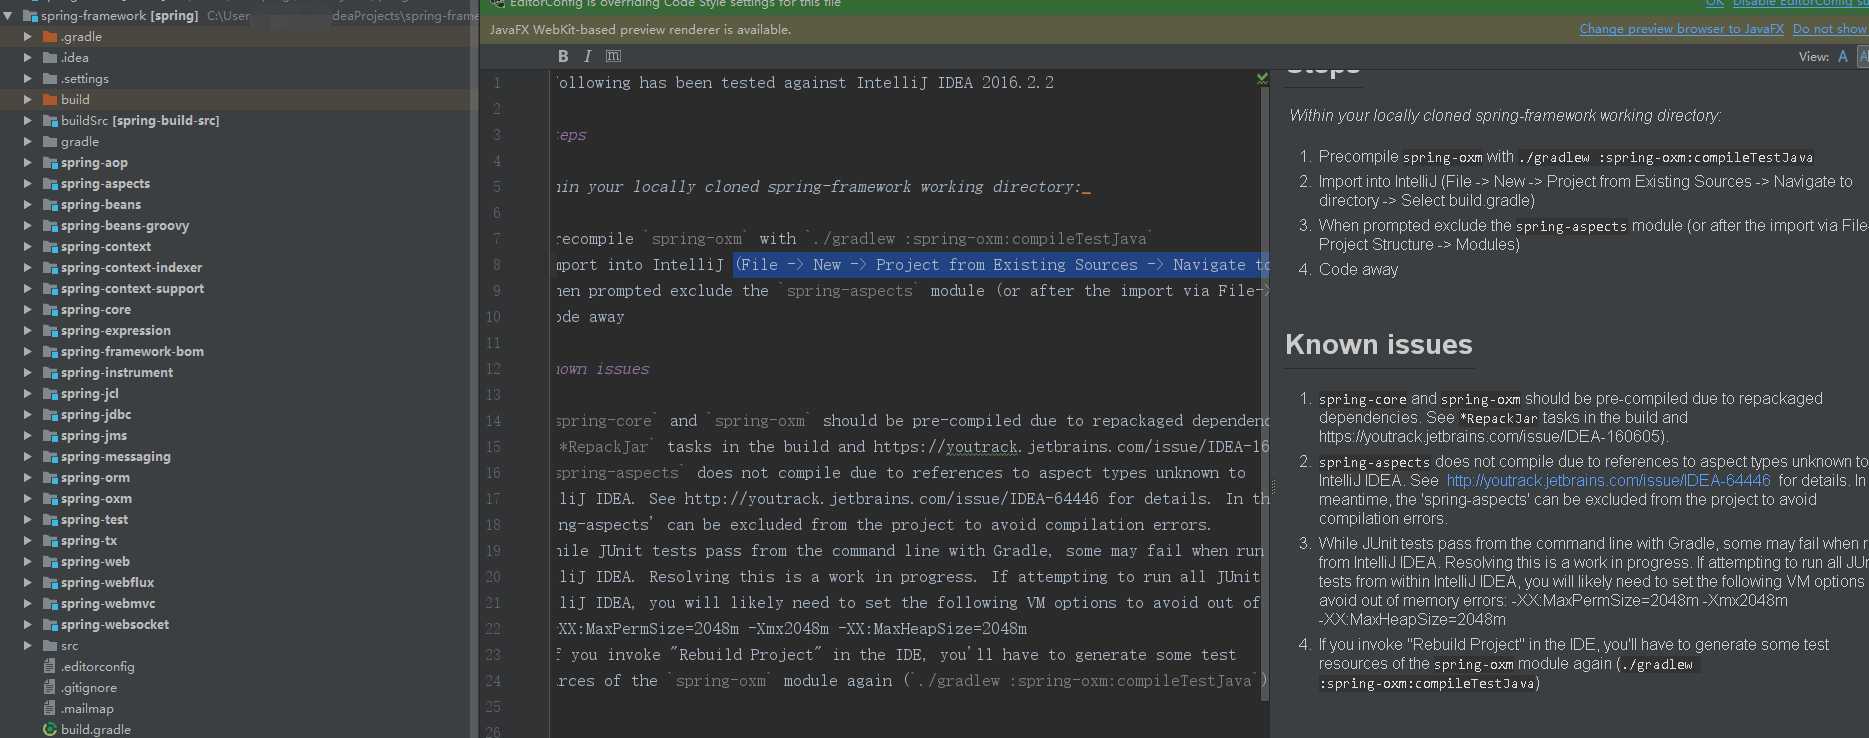
Task: Click the buildSrc module folder icon
Action: pyautogui.click(x=50, y=121)
